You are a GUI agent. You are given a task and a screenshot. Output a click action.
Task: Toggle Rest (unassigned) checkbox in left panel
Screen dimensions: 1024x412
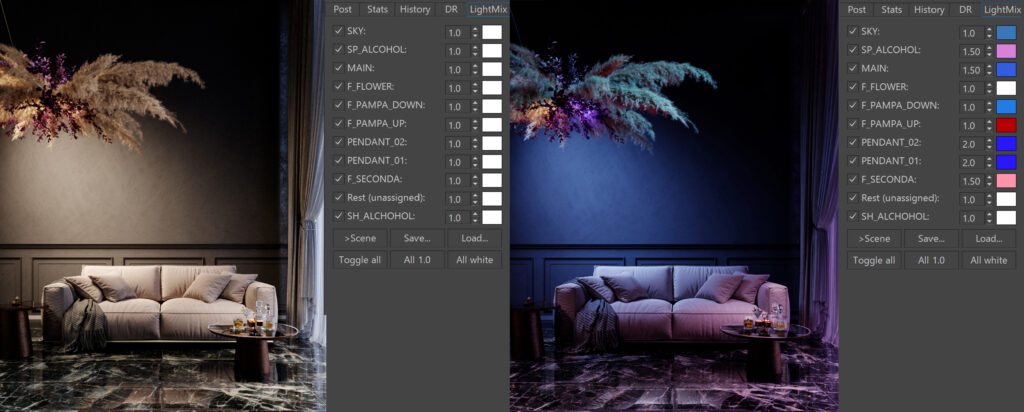tap(338, 197)
